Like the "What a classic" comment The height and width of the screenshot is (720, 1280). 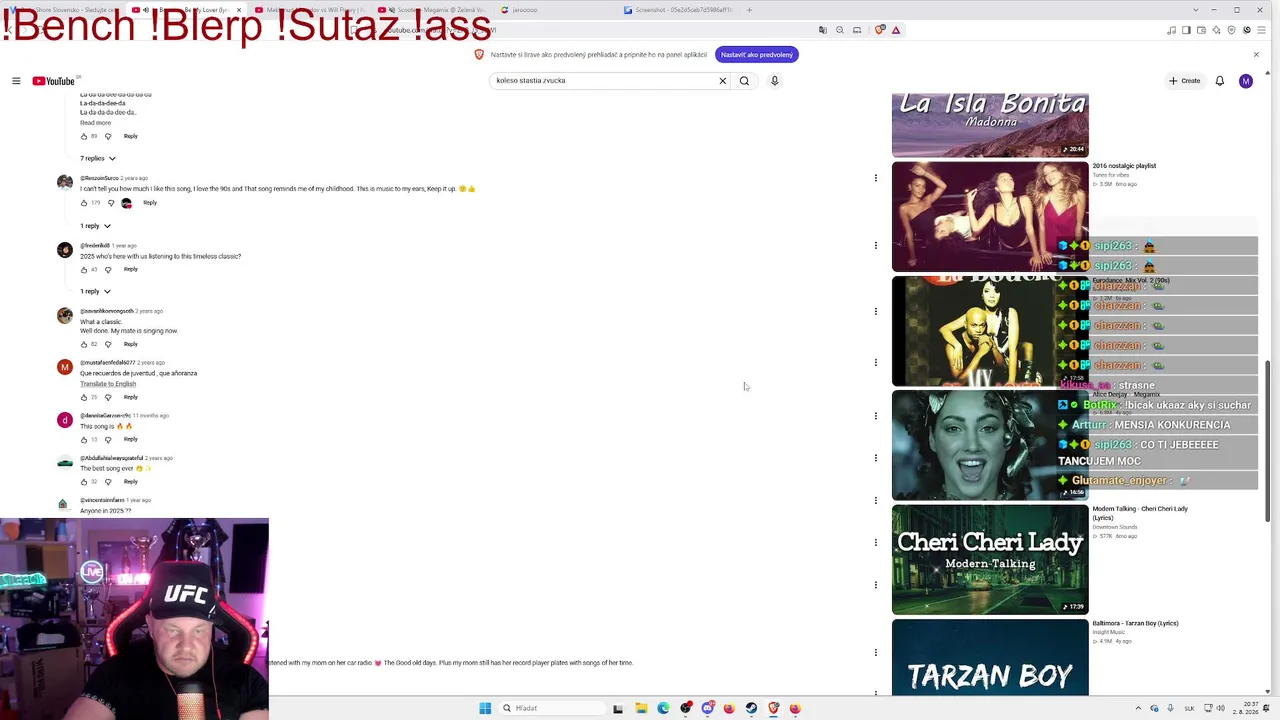coord(84,344)
